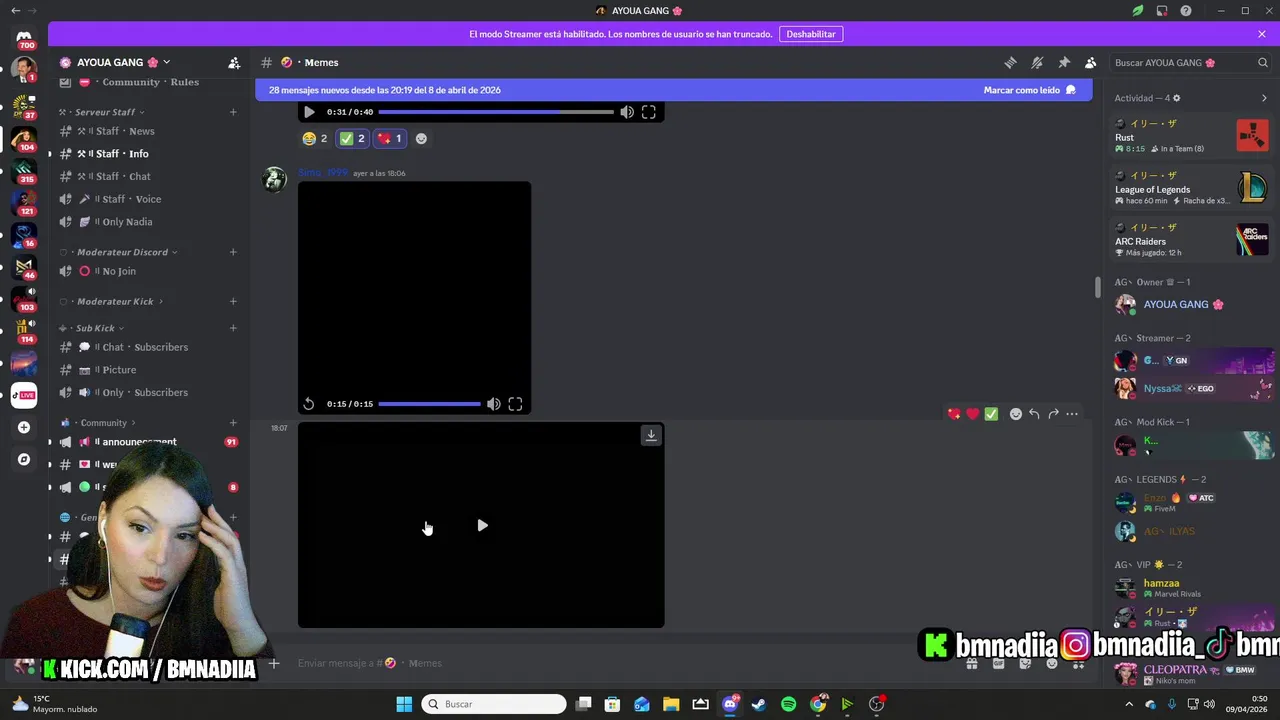Viewport: 1280px width, 720px height.
Task: Open member Nyssa in member list
Action: [x=1192, y=388]
